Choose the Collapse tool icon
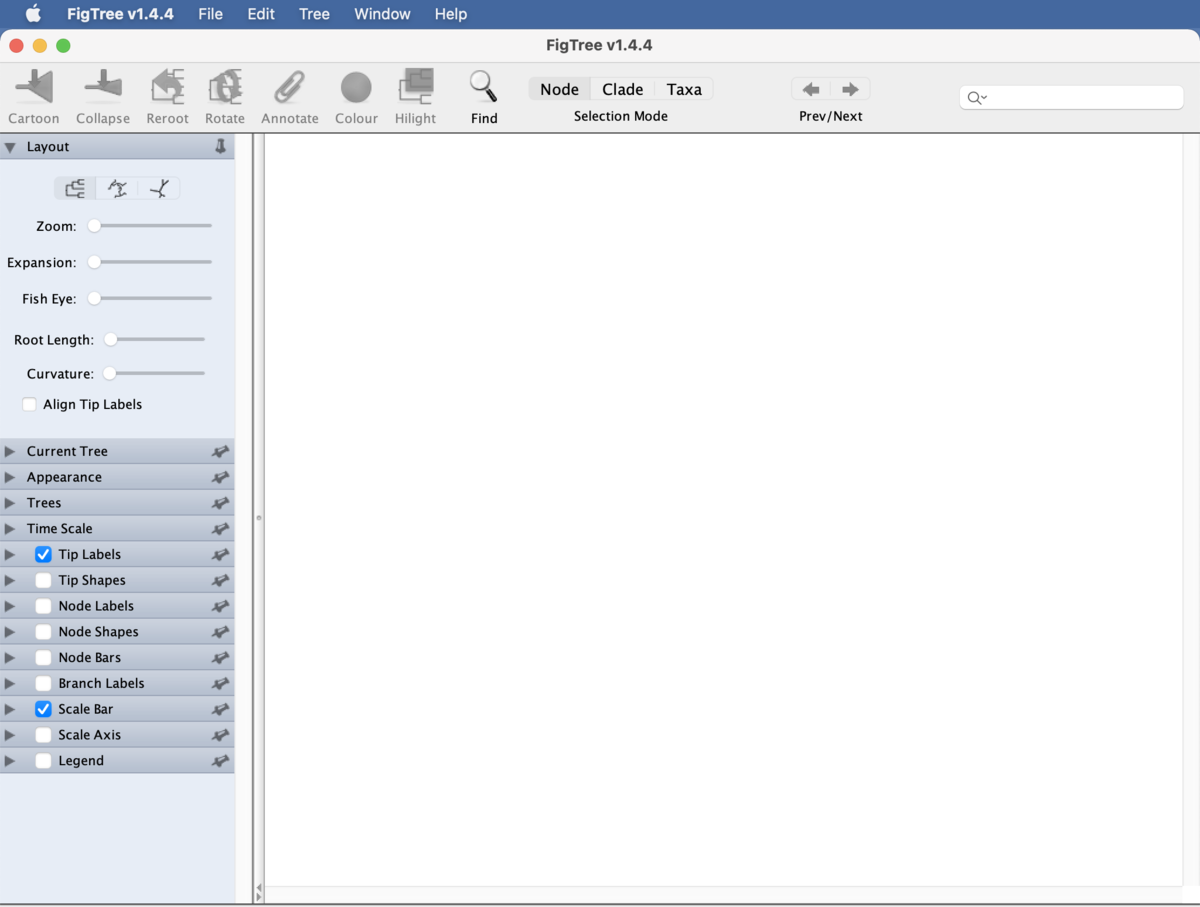Screen dimensions: 1200x907 pyautogui.click(x=103, y=87)
